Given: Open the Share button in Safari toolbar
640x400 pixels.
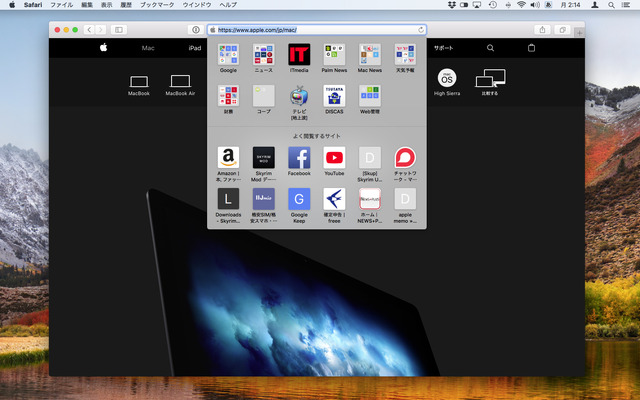Looking at the screenshot, I should (x=542, y=29).
